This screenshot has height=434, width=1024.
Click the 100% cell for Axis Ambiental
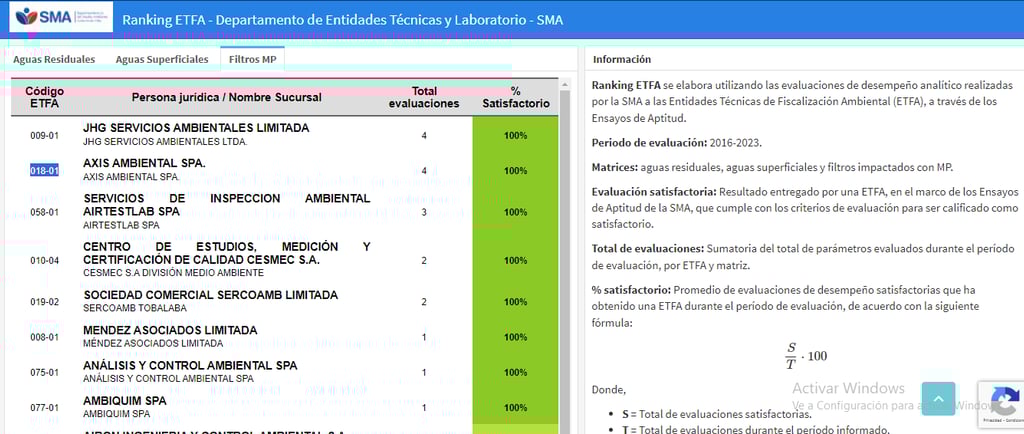[x=515, y=171]
